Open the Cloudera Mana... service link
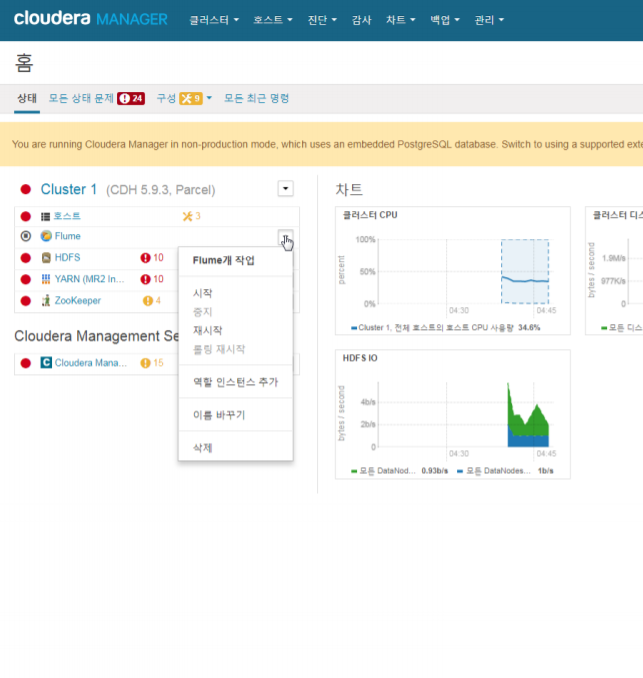This screenshot has height=678, width=643. [90, 363]
